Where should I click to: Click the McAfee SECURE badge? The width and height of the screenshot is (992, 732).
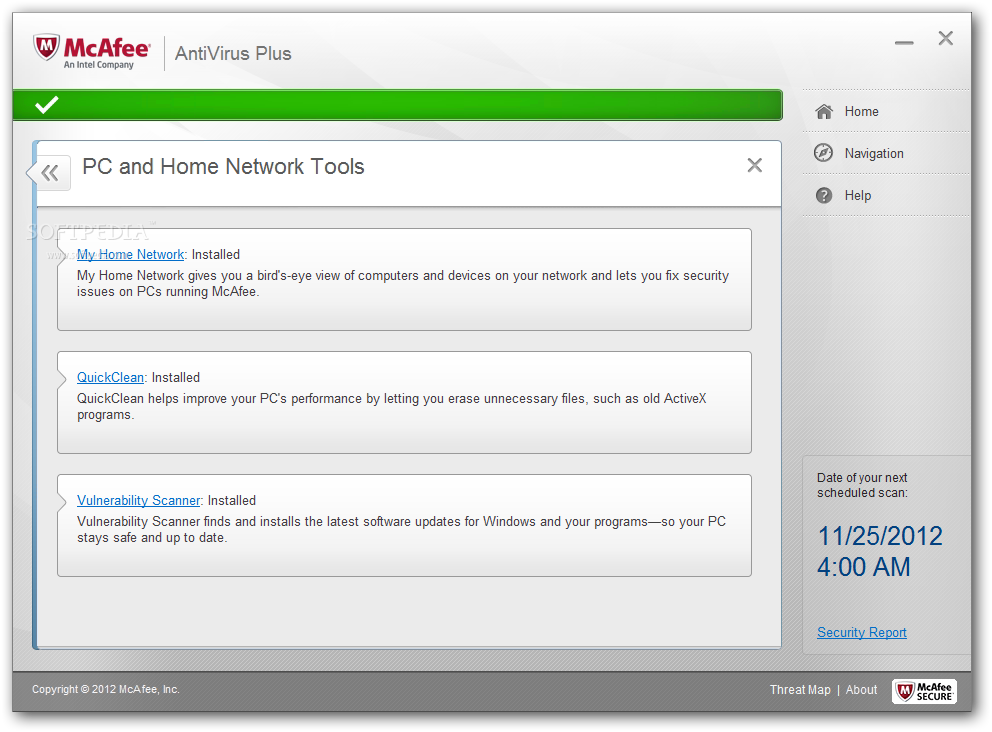pyautogui.click(x=924, y=691)
